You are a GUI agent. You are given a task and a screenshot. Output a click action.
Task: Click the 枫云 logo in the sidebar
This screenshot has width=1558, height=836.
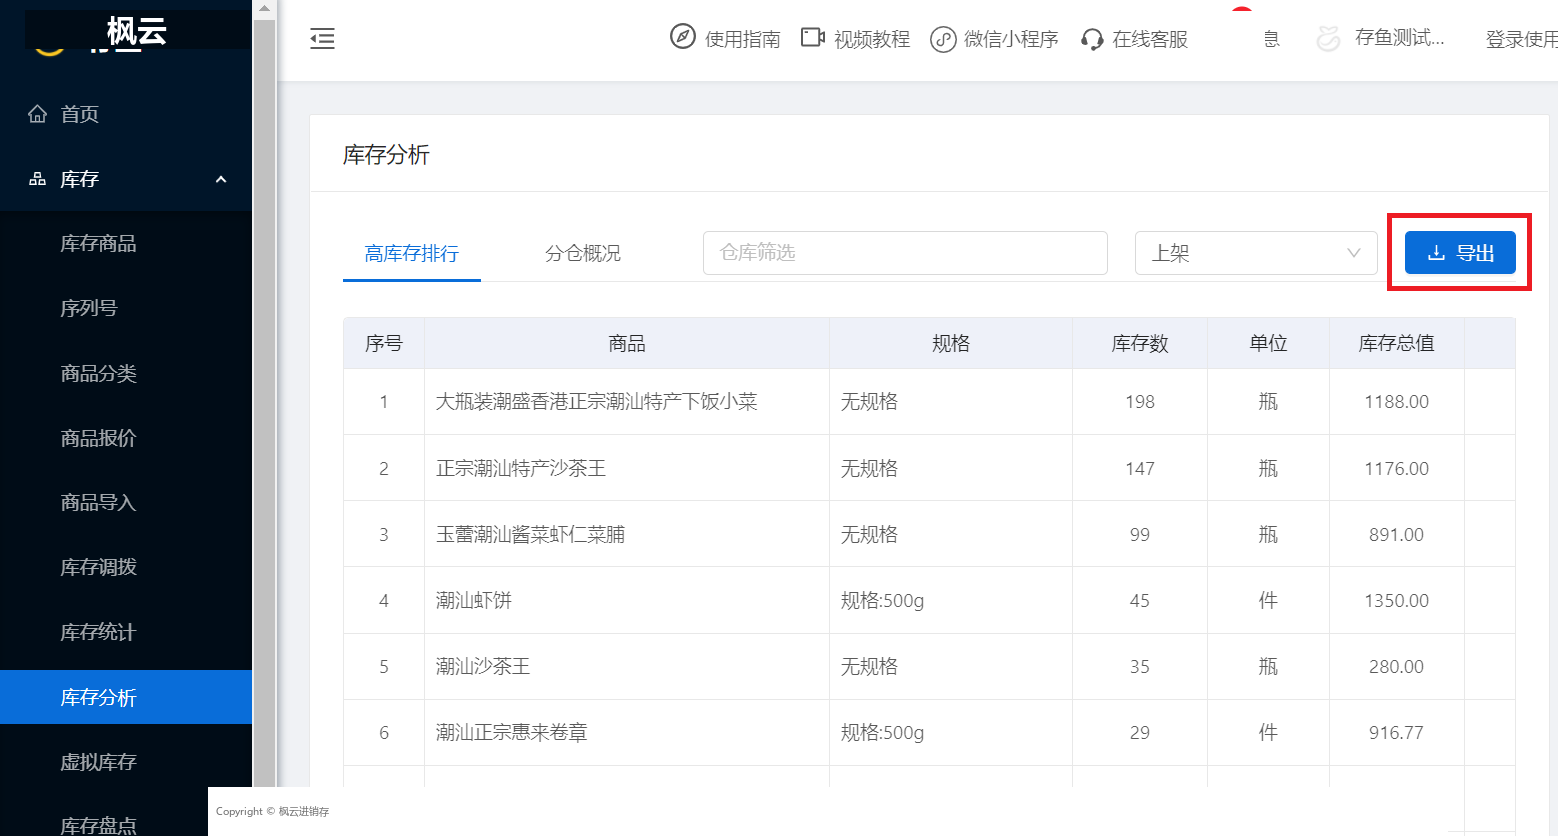click(137, 31)
